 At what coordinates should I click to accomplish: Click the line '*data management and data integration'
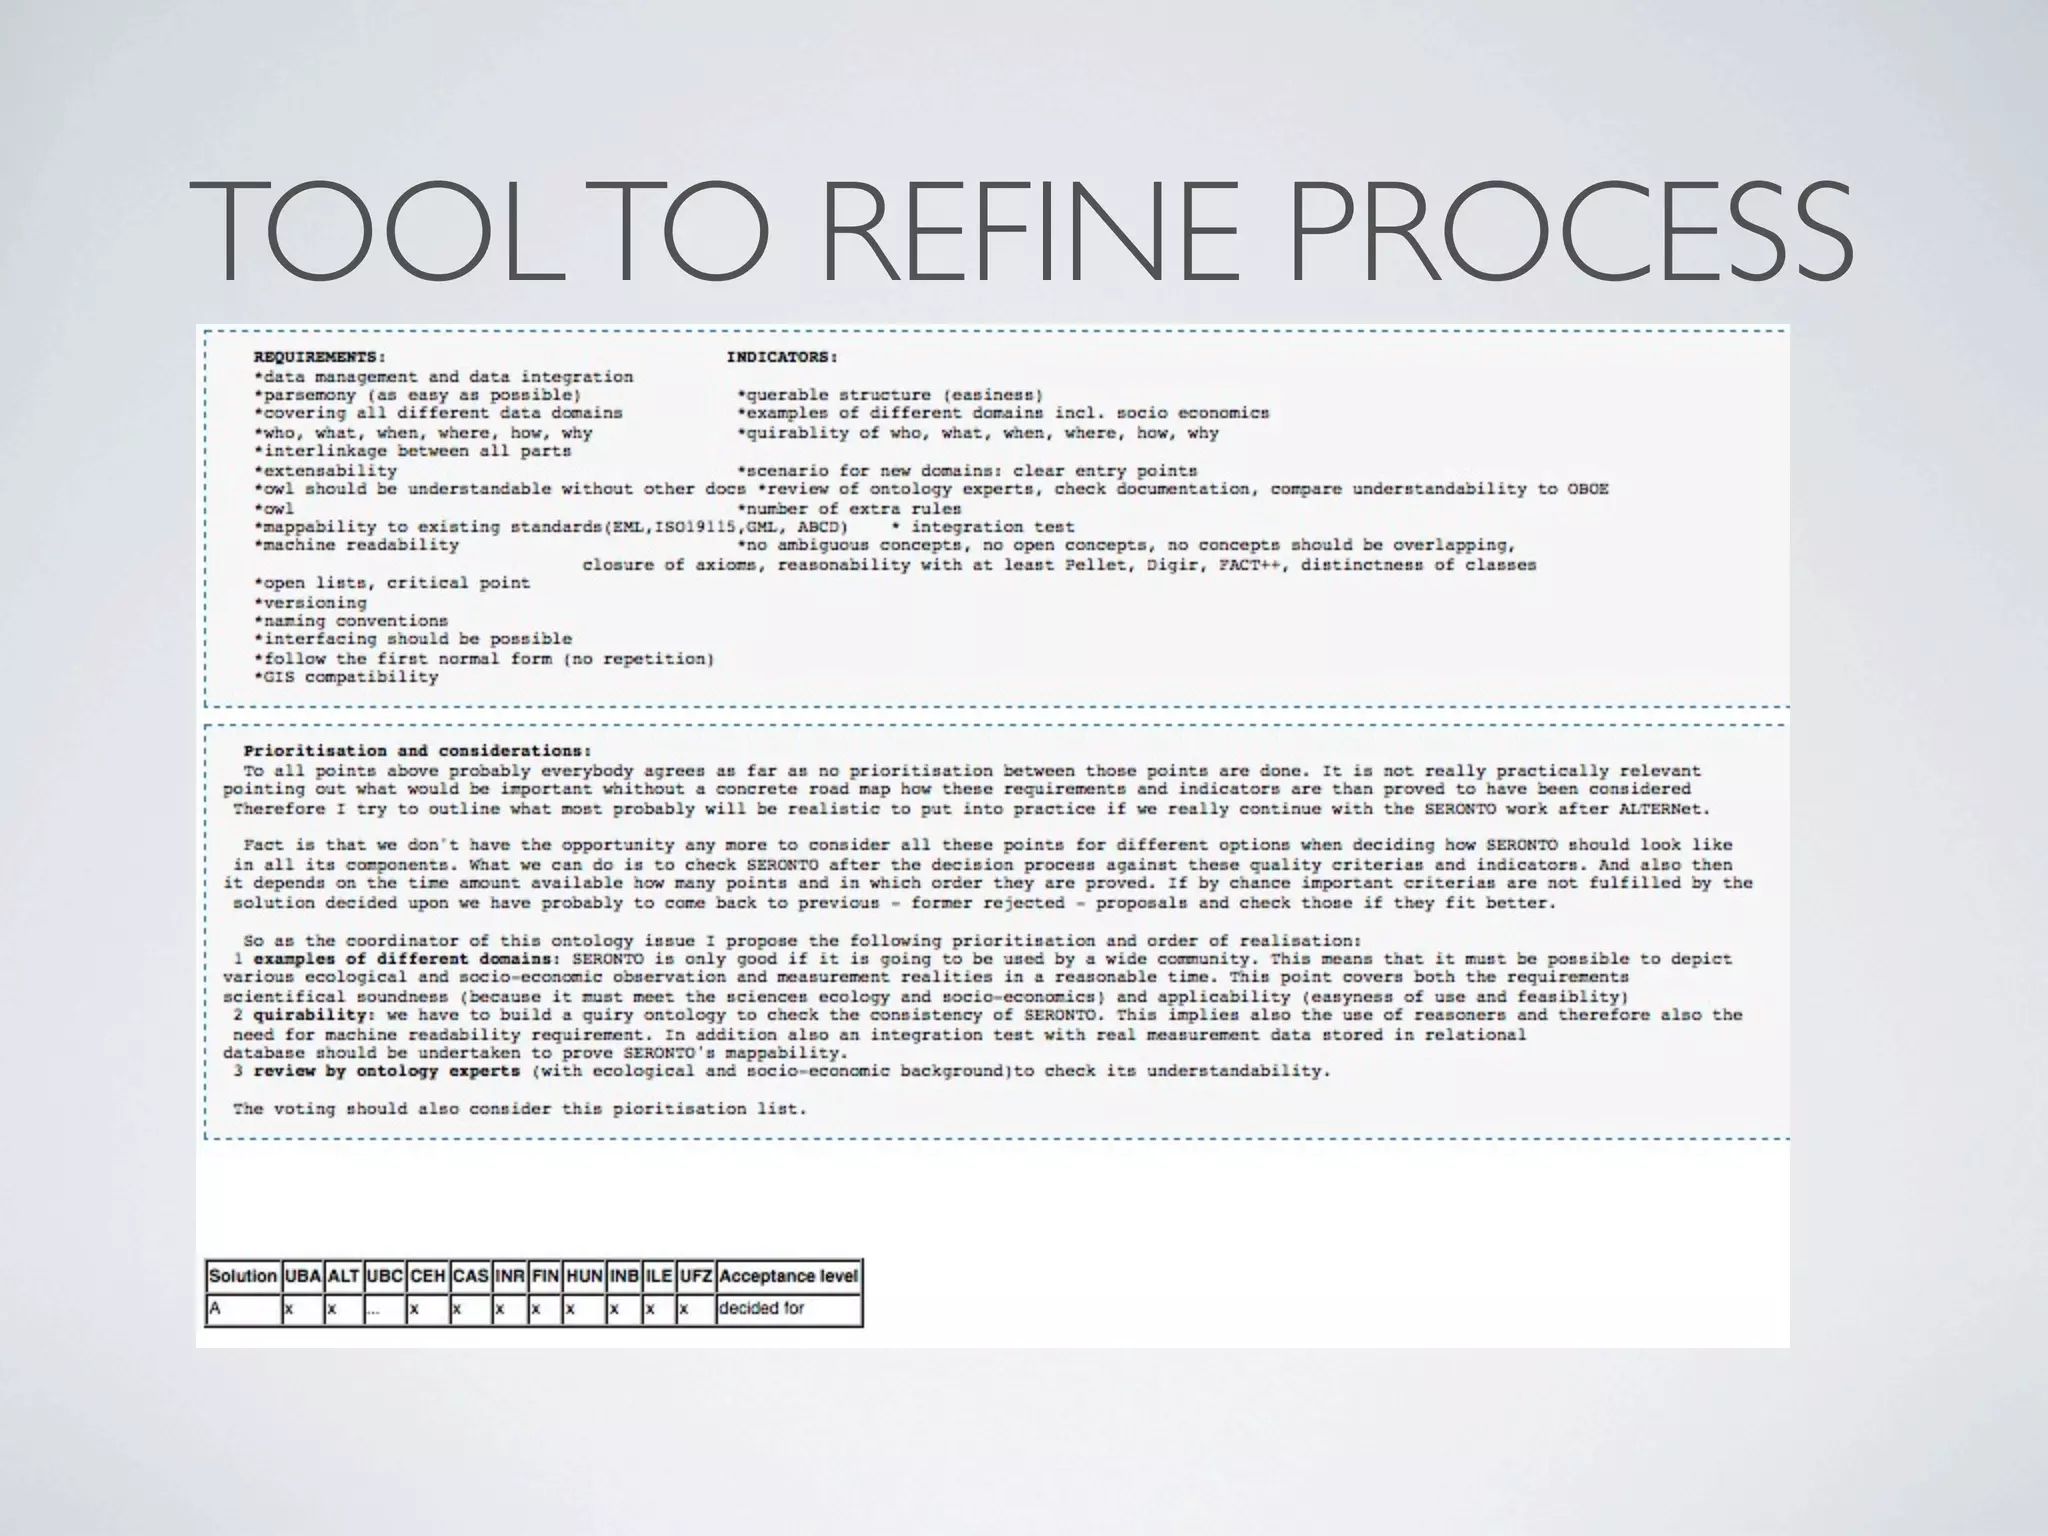pos(444,377)
